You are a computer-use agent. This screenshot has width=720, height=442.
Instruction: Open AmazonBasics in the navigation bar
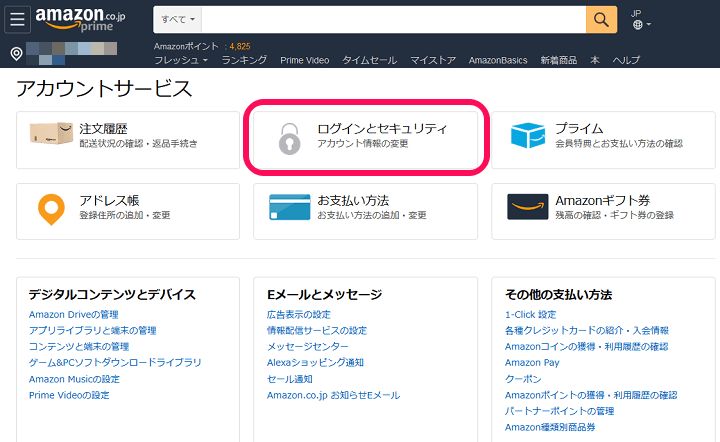pos(498,60)
